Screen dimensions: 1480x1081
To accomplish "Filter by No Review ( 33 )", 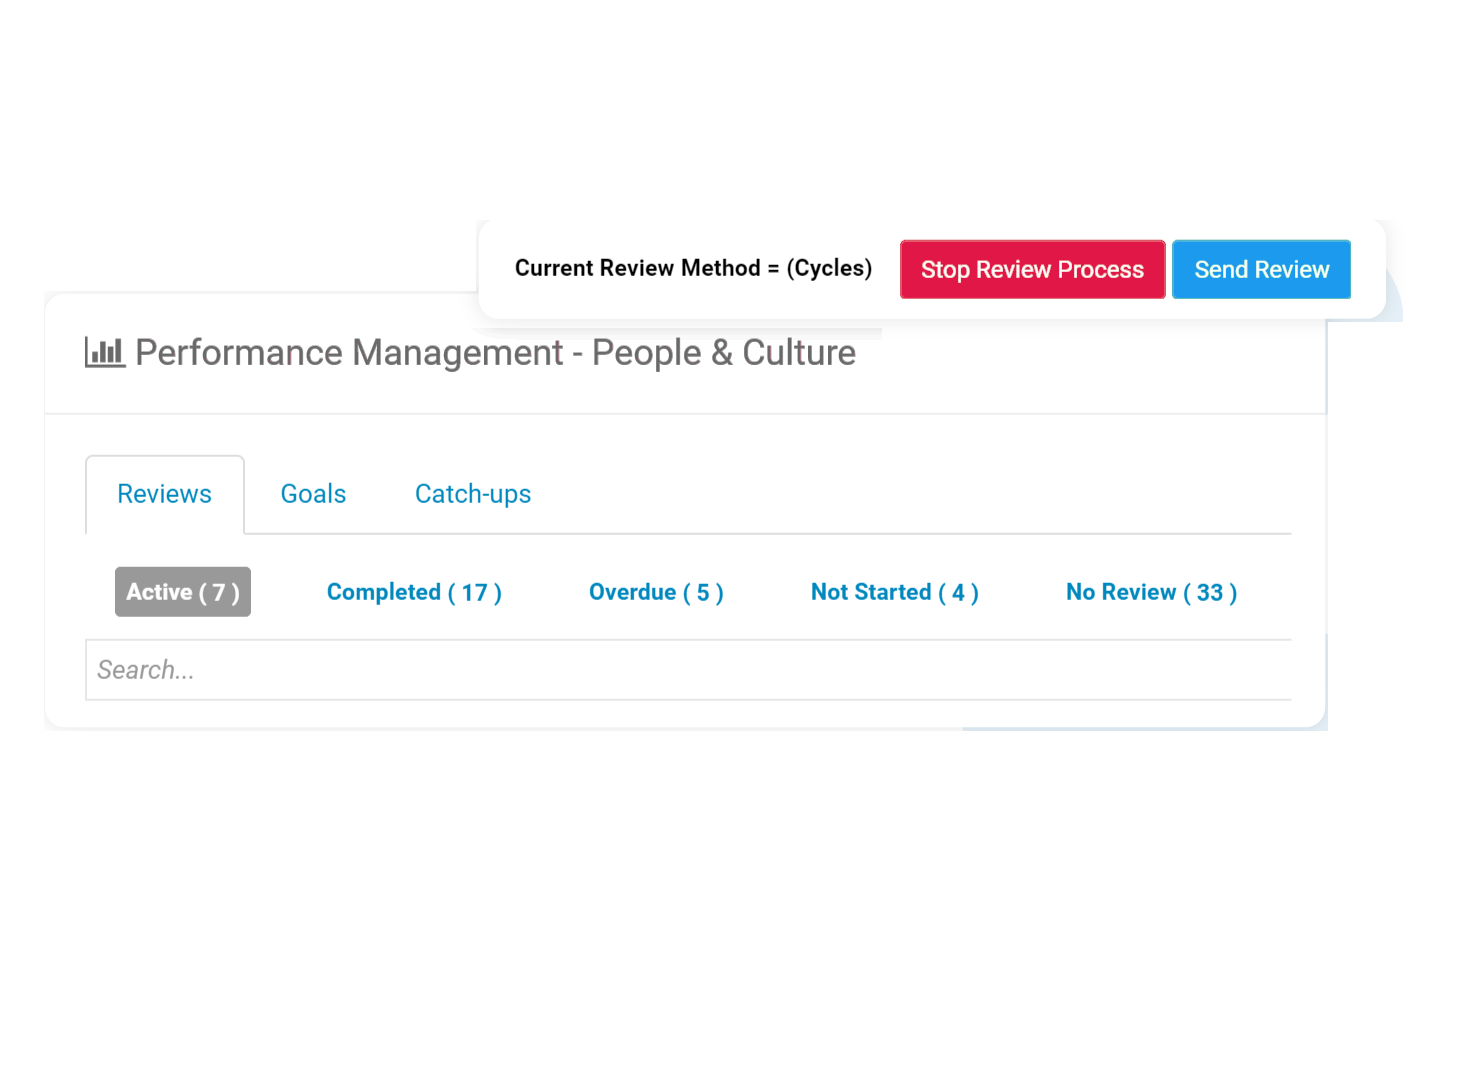I will 1152,592.
